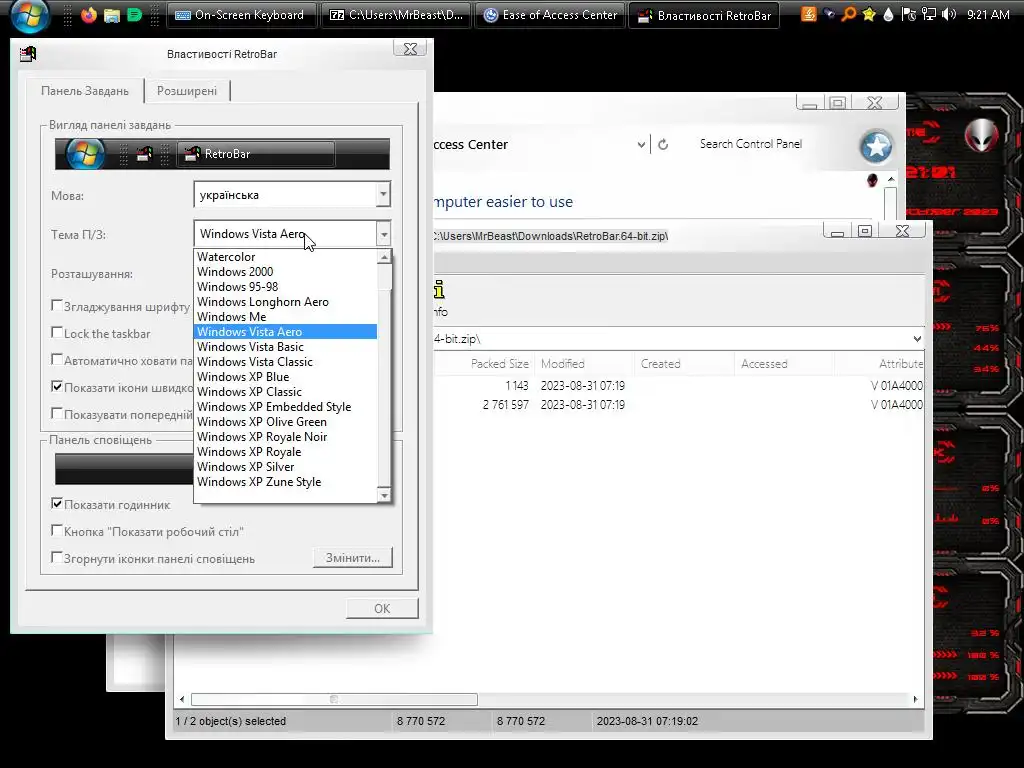Select the Watercolor theme
The width and height of the screenshot is (1024, 768).
(285, 257)
